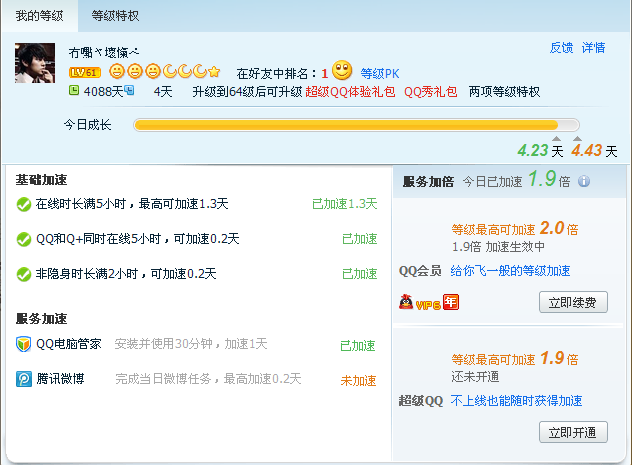Click the 已加速 status for QQ电脑管家

point(358,345)
